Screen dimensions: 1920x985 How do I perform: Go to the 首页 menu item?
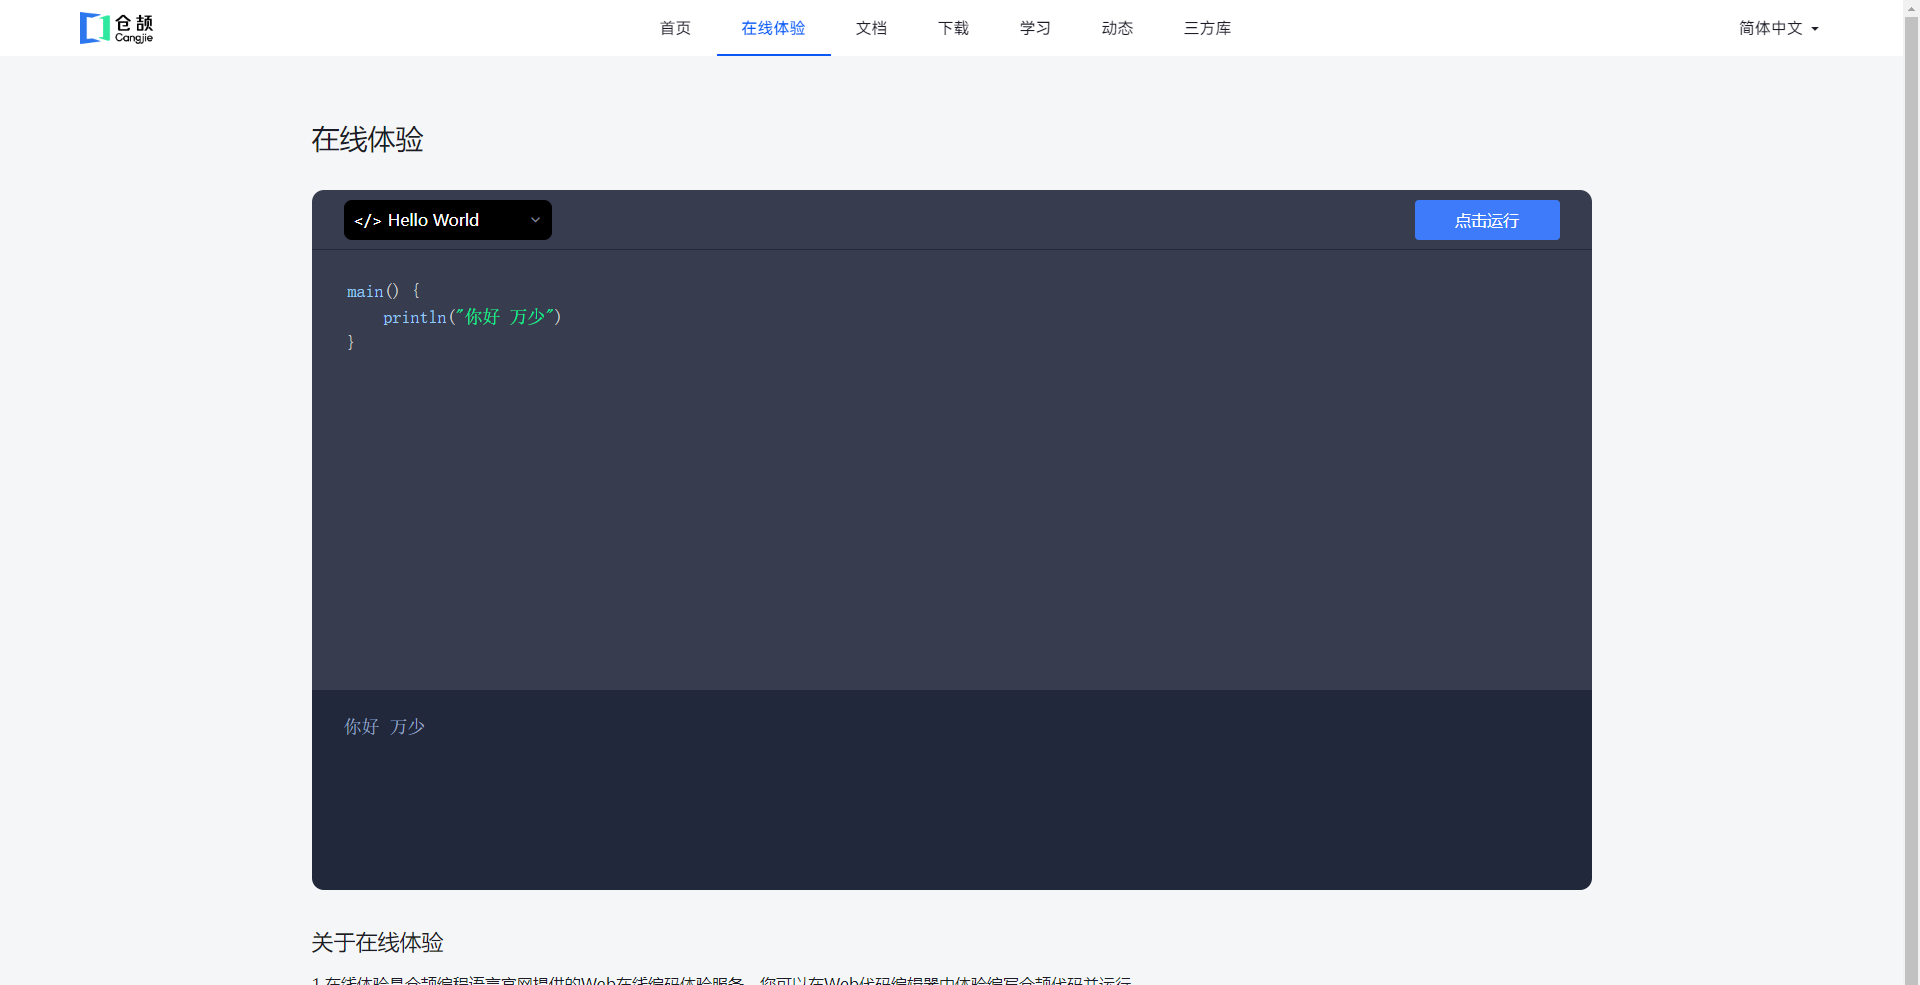[x=675, y=28]
